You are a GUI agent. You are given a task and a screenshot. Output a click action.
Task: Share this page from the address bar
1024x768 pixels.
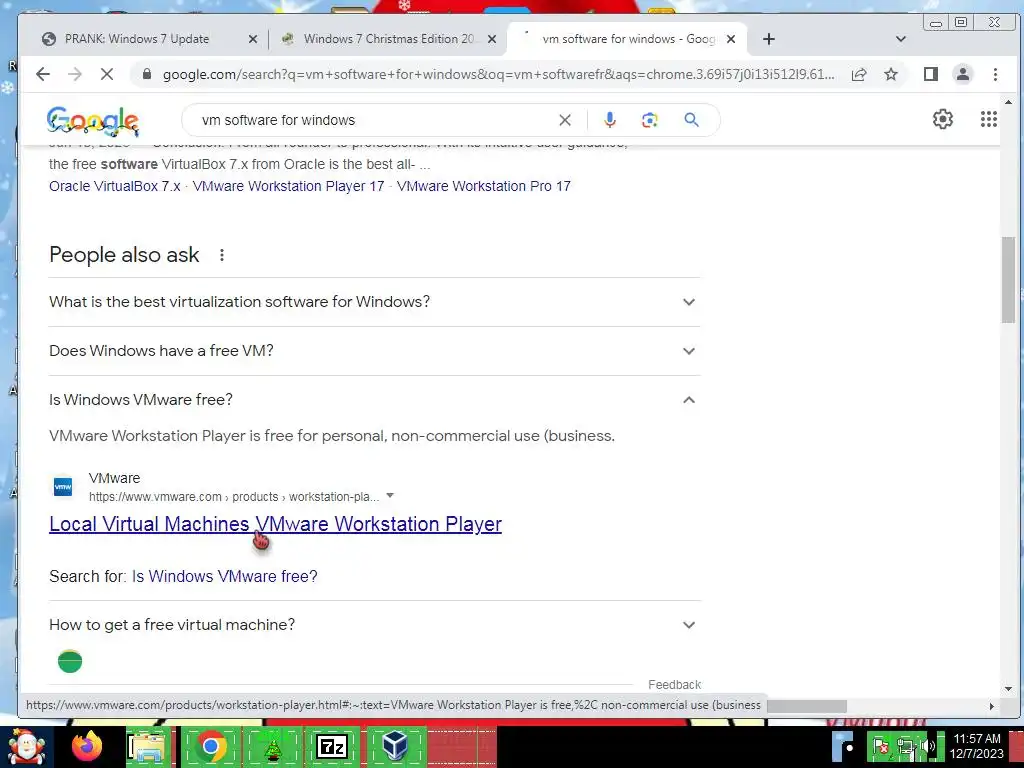click(859, 74)
